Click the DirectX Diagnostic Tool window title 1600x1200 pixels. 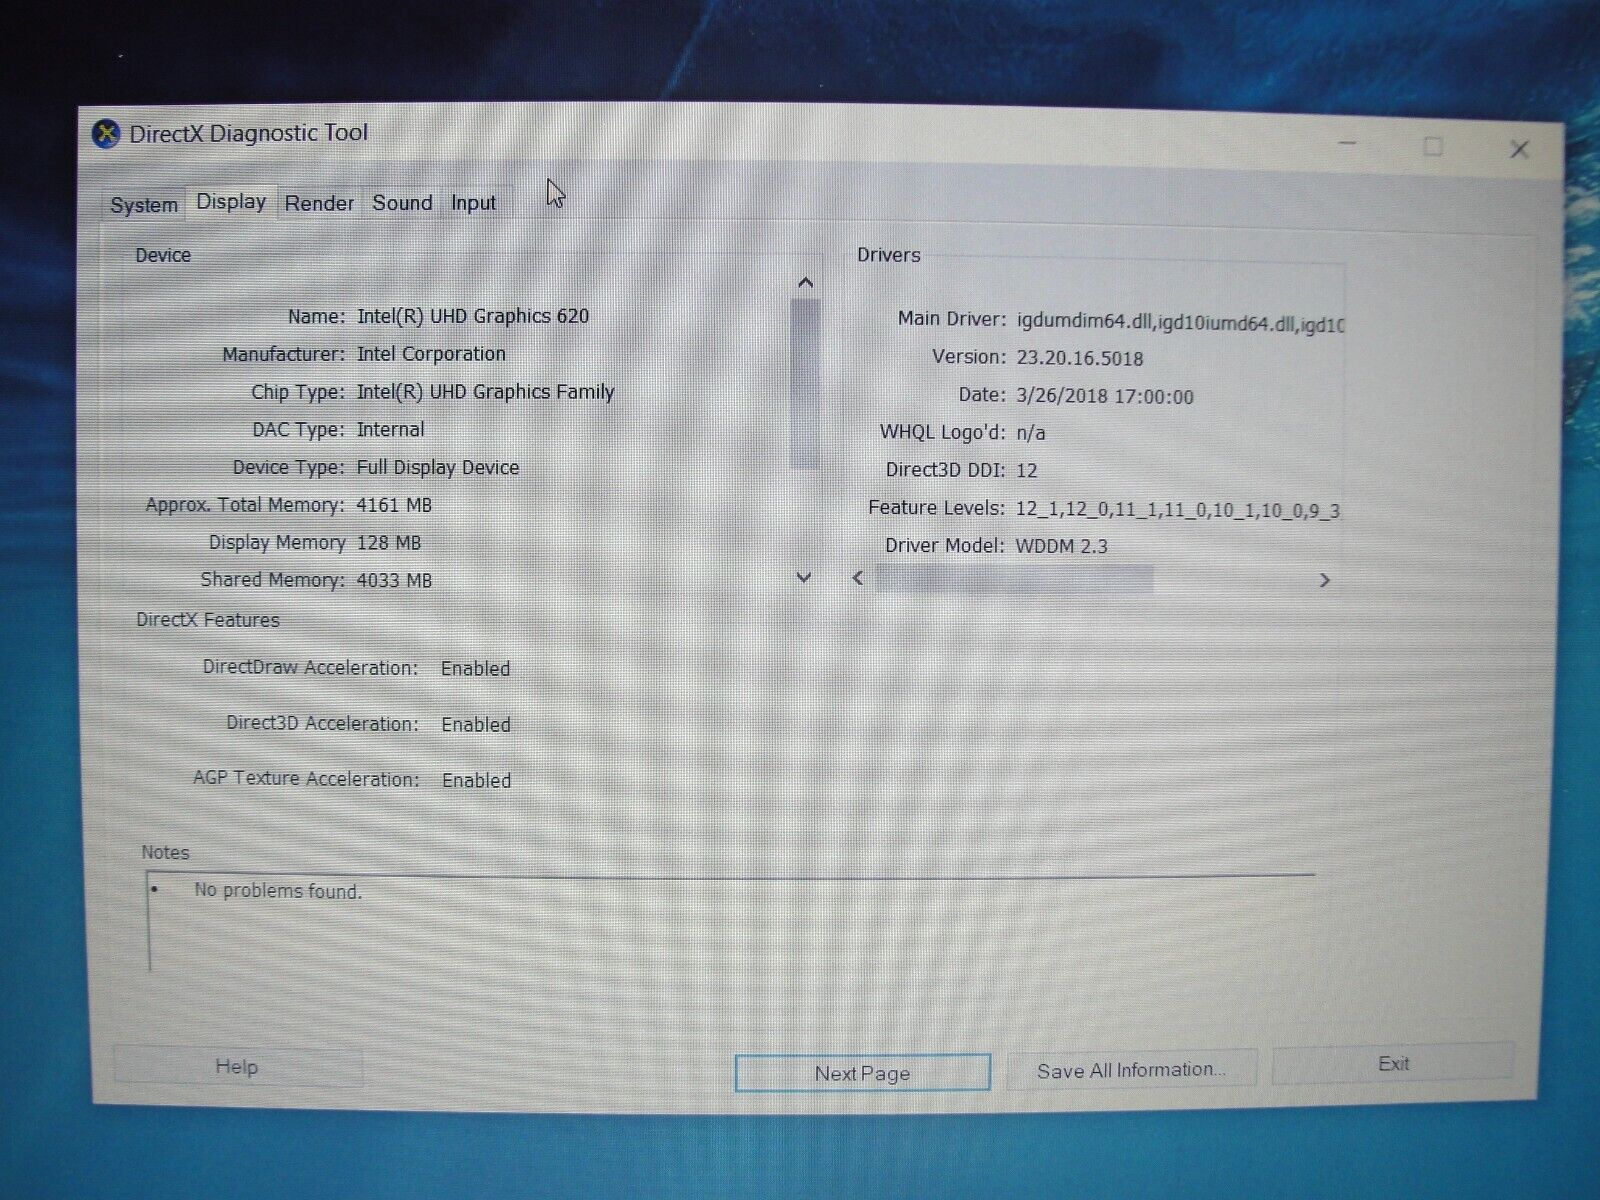tap(248, 133)
